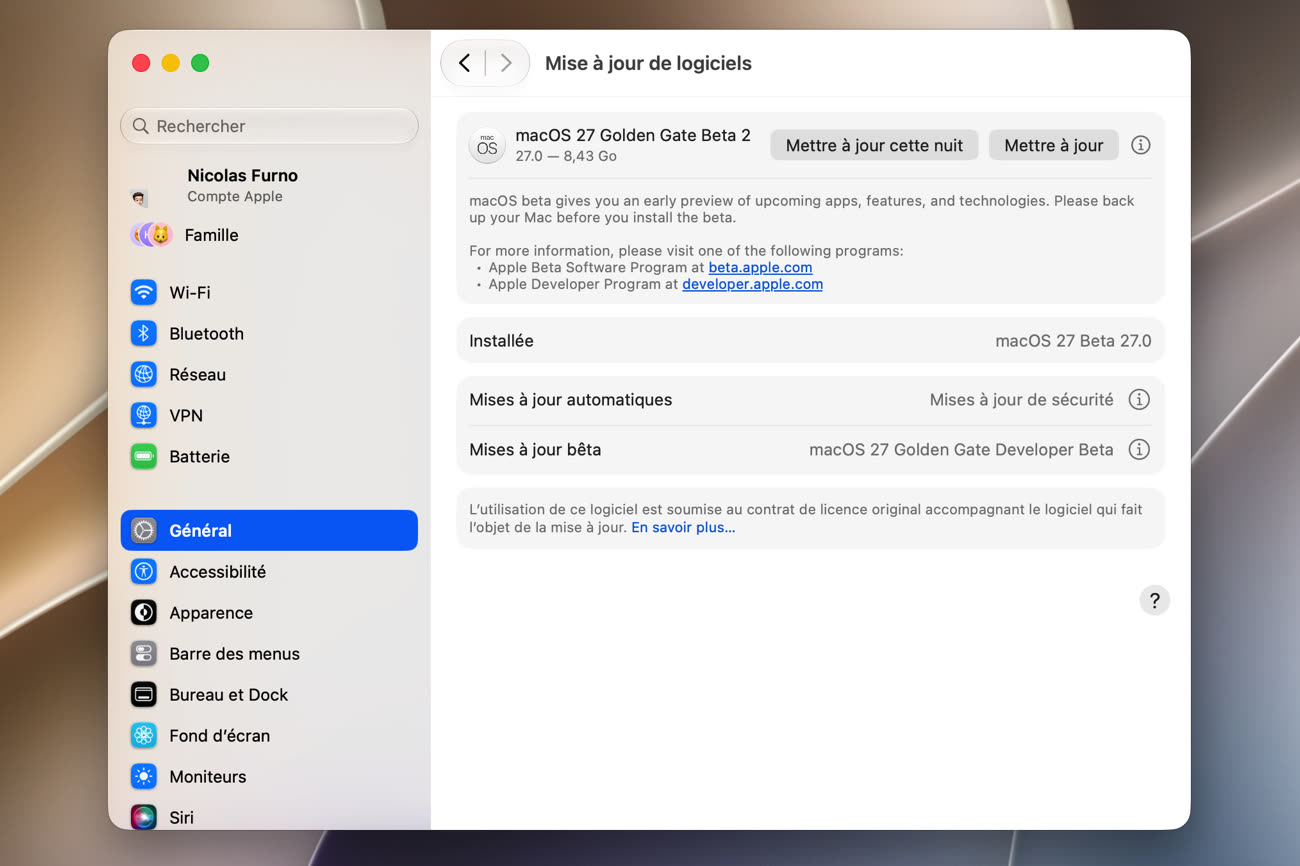The image size is (1300, 866).
Task: Click the Général gear icon
Action: tap(144, 530)
